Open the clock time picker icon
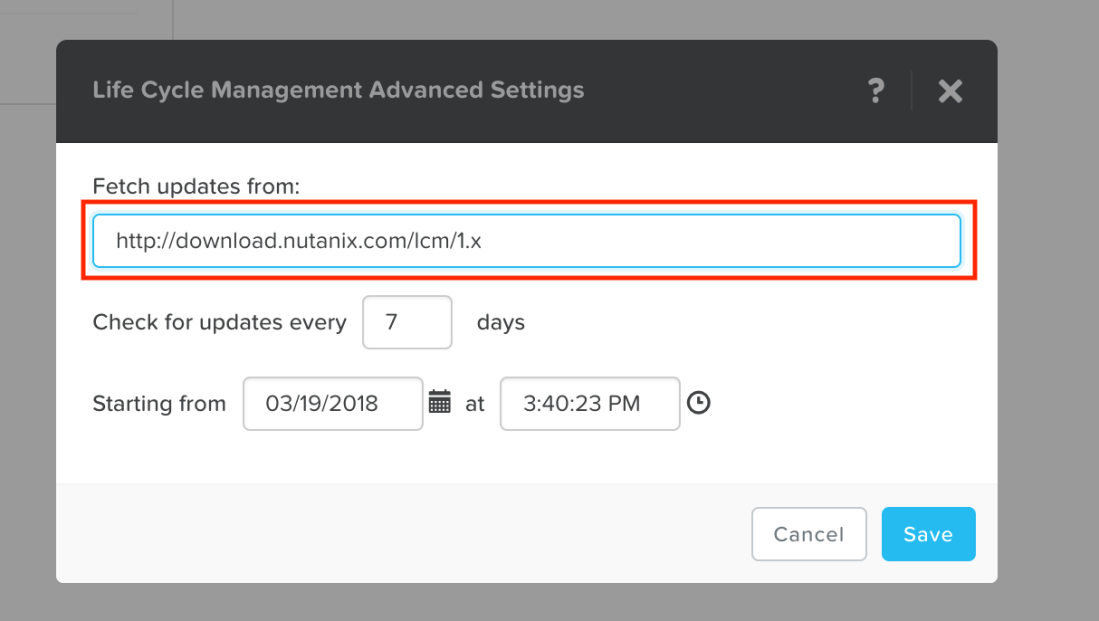The image size is (1099, 621). coord(699,403)
